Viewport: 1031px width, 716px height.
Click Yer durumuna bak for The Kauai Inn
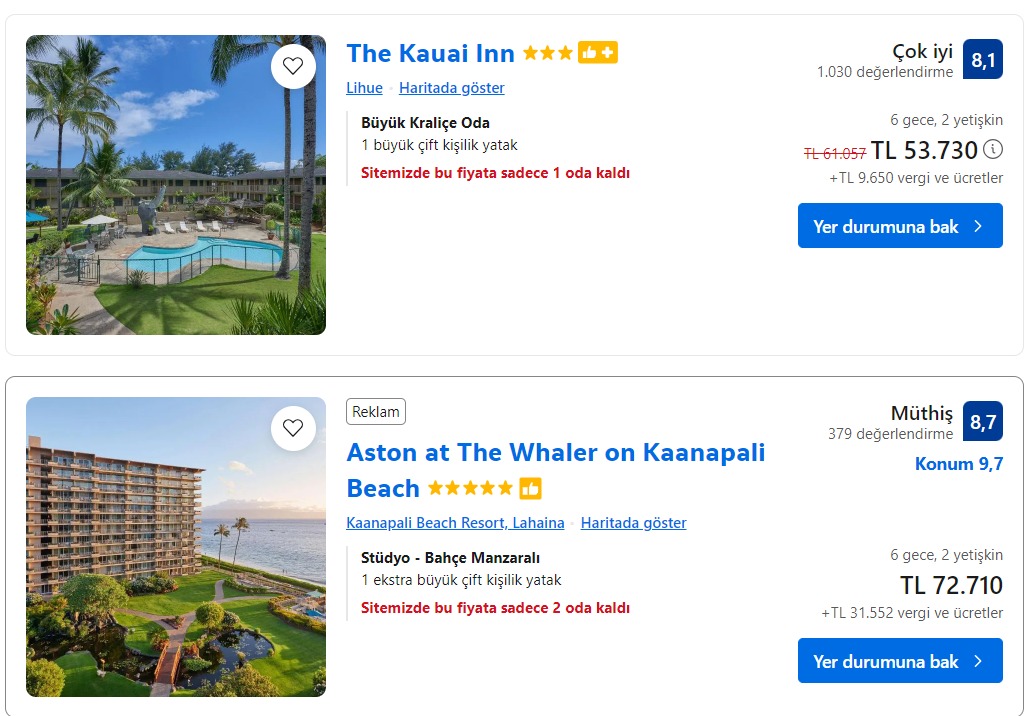900,226
